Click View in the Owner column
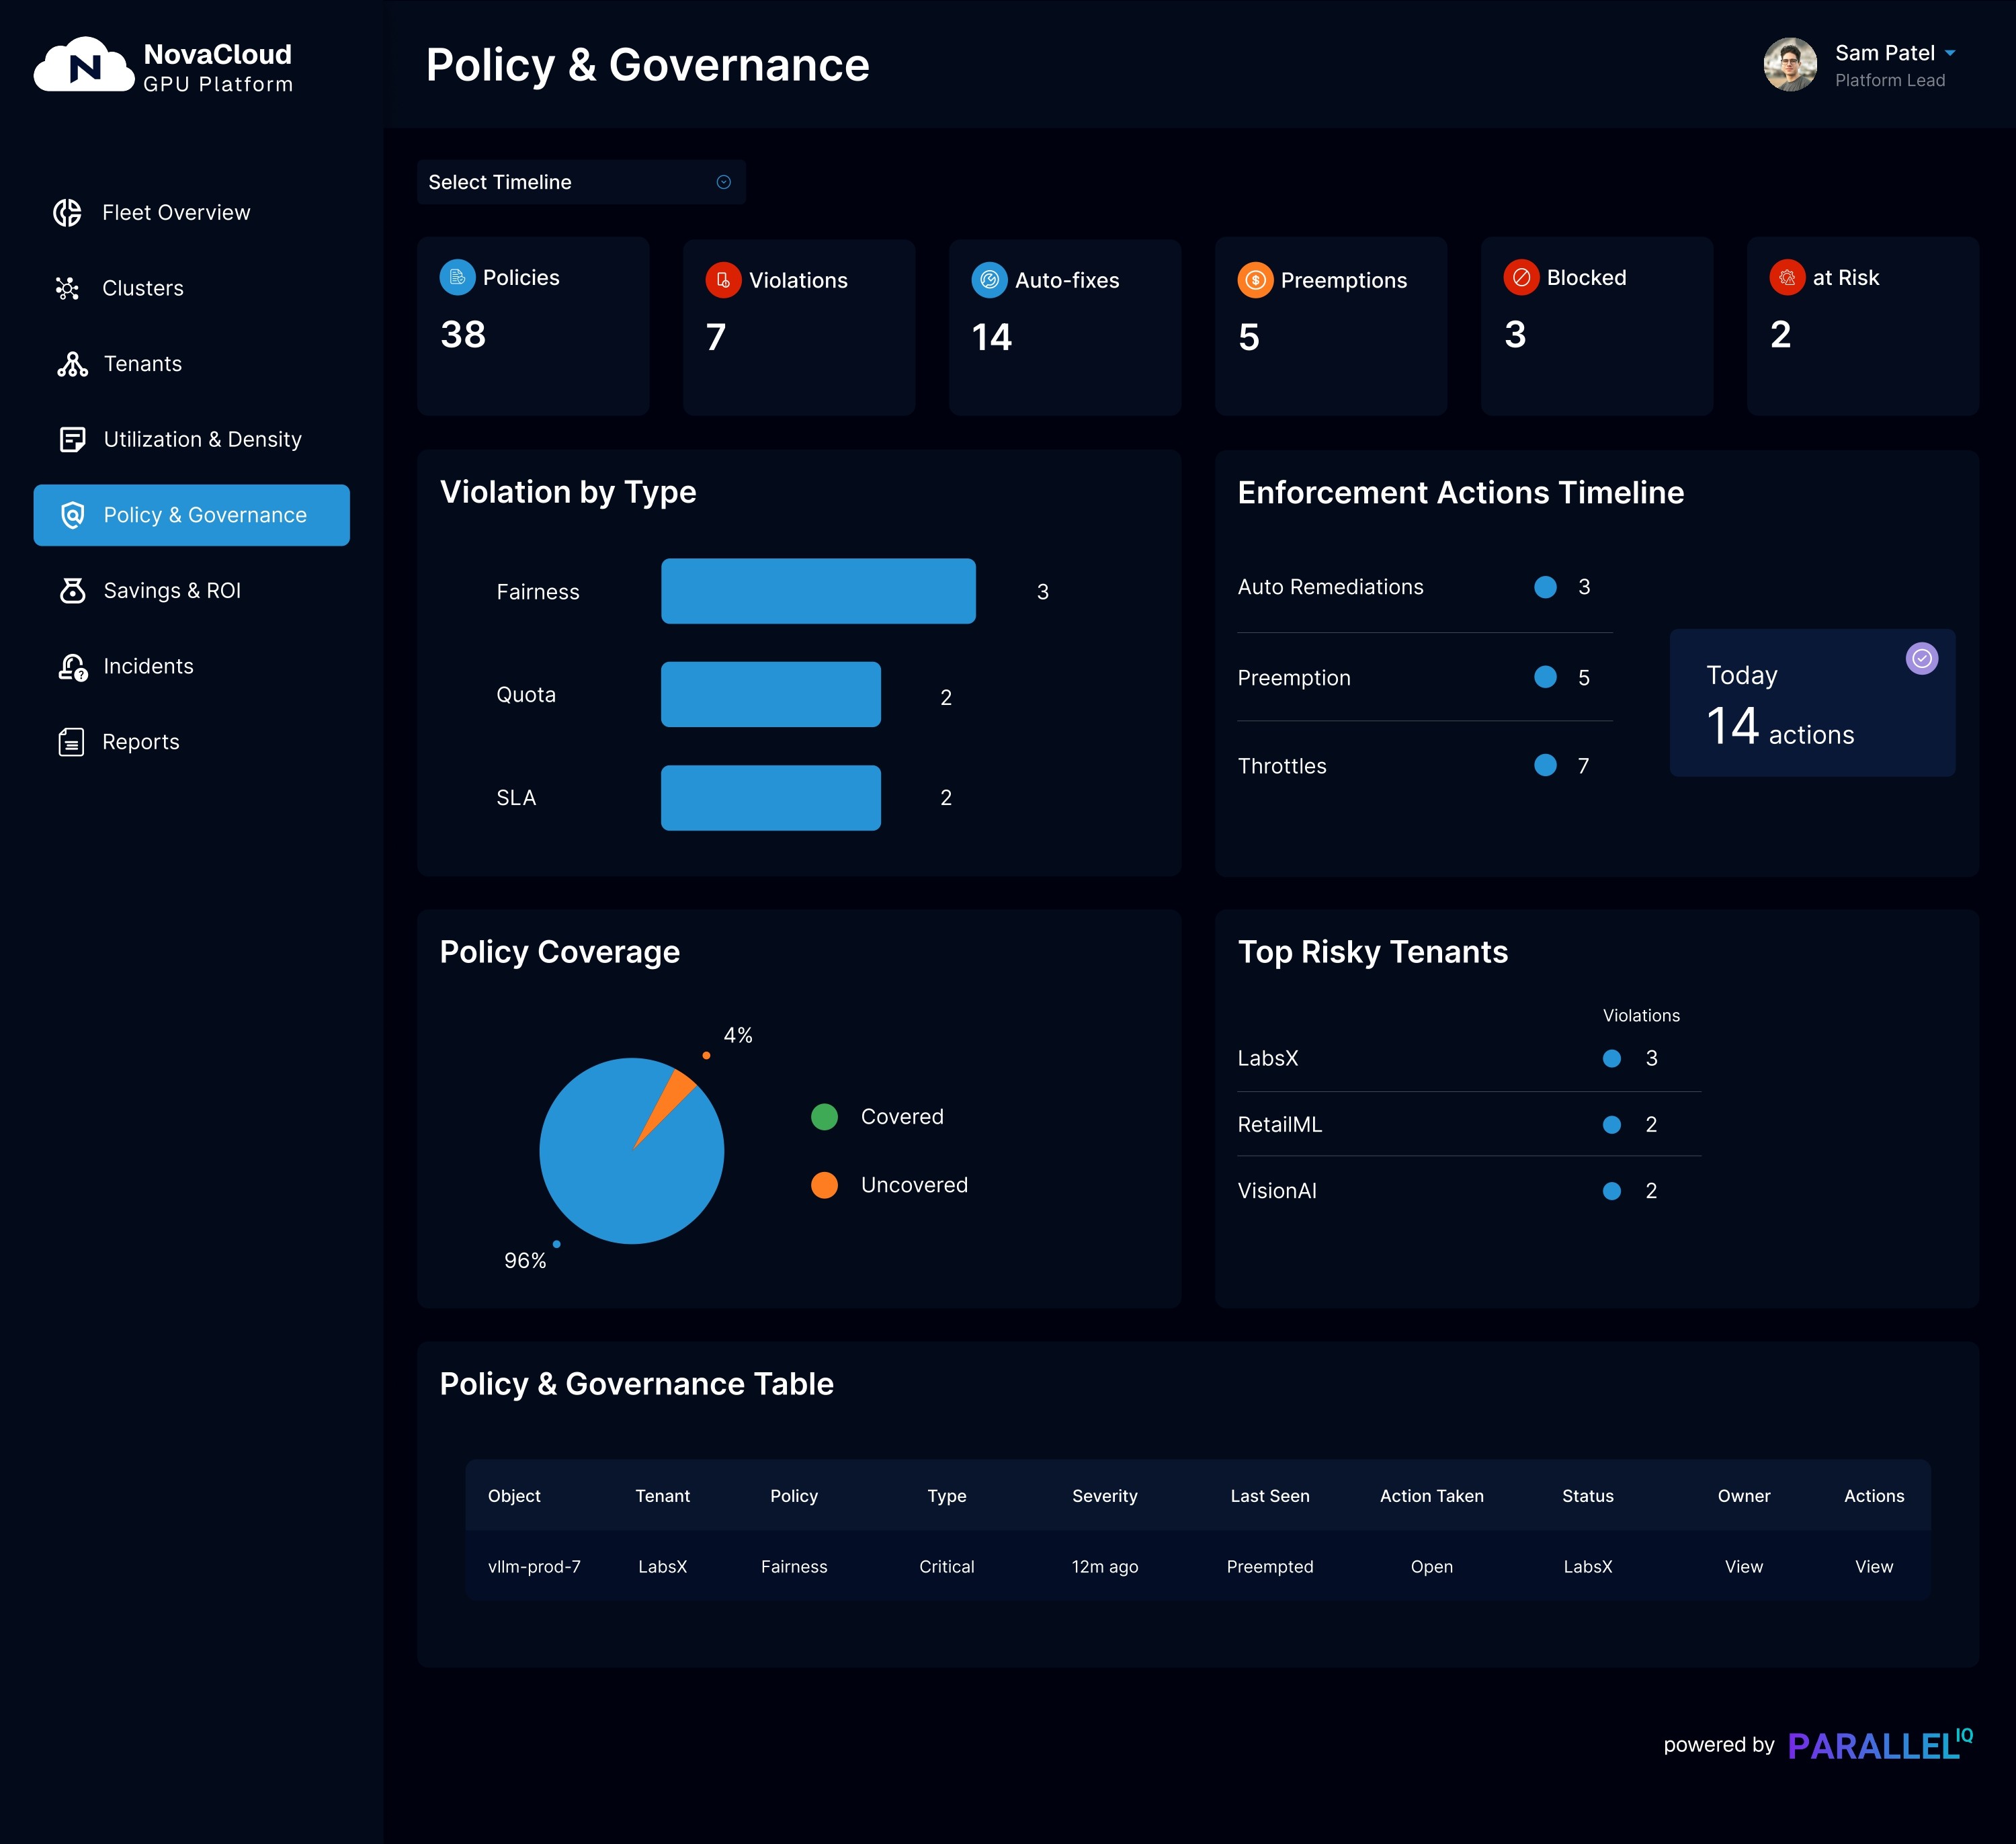 click(1743, 1567)
